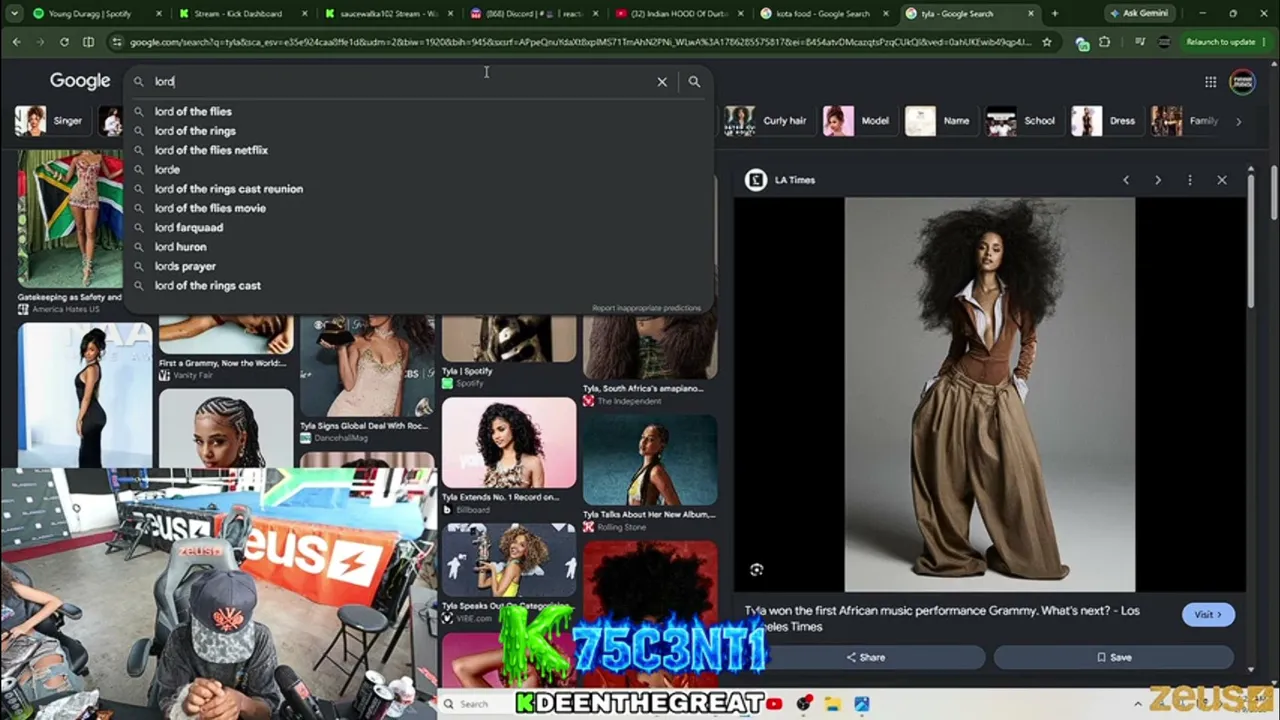Filter images by Family chip
Image resolution: width=1280 pixels, height=720 pixels.
click(1186, 121)
